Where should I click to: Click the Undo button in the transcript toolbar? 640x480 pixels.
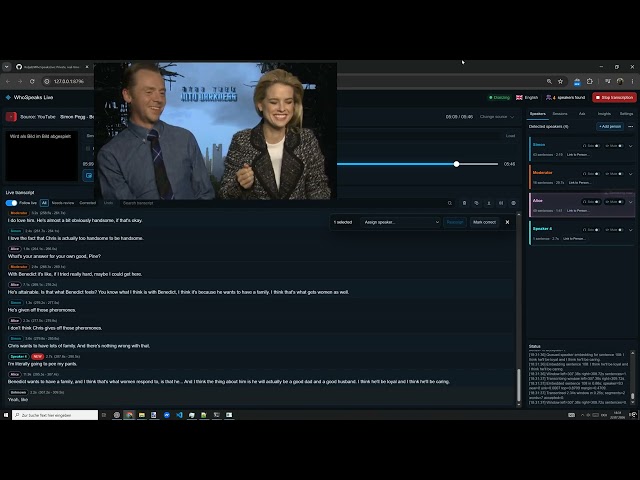point(108,203)
